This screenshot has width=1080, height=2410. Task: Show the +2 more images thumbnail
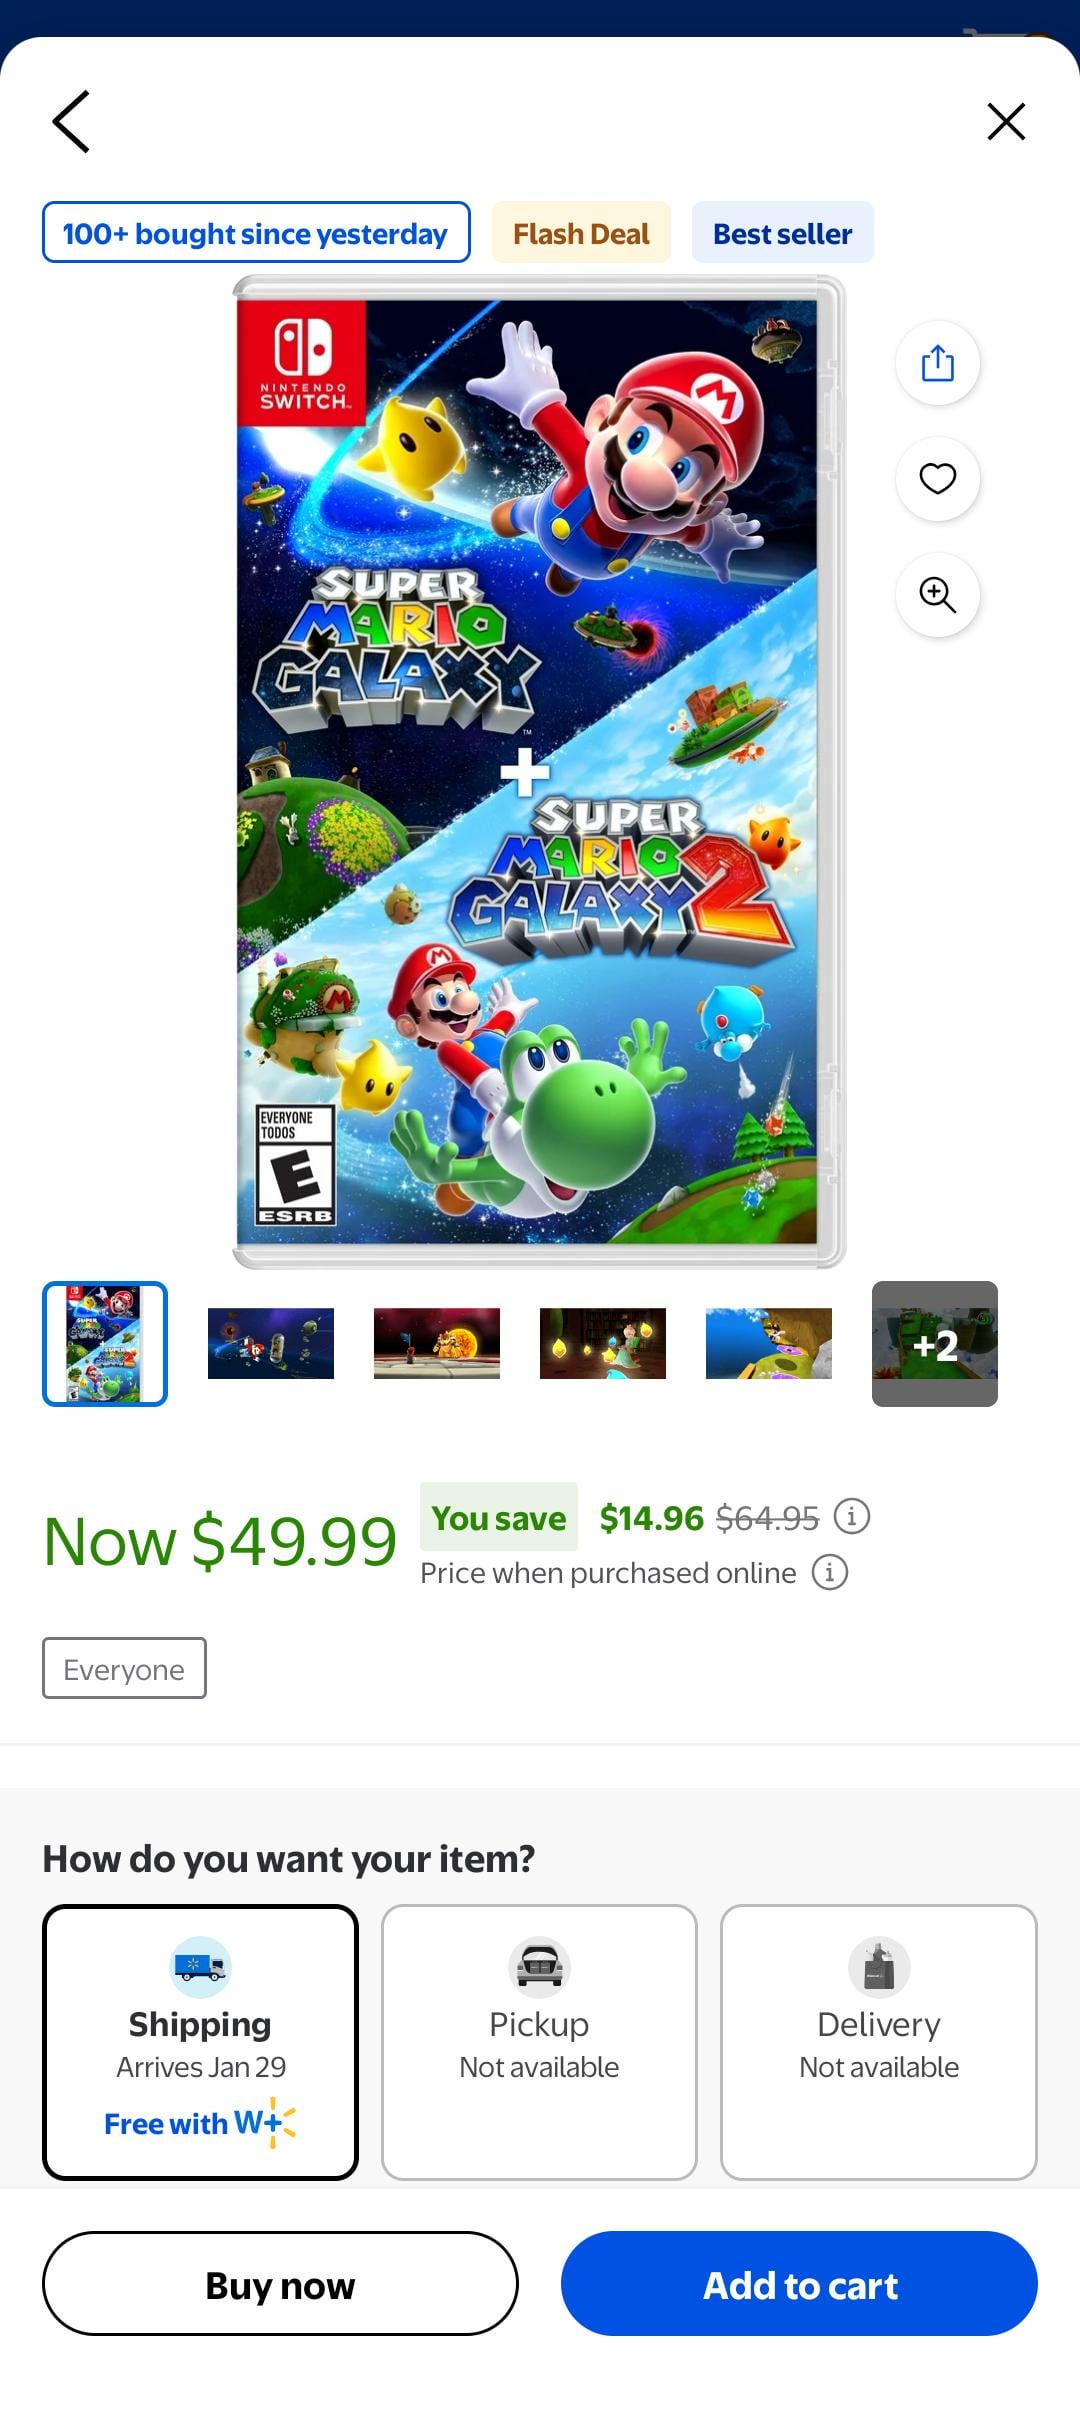[935, 1344]
